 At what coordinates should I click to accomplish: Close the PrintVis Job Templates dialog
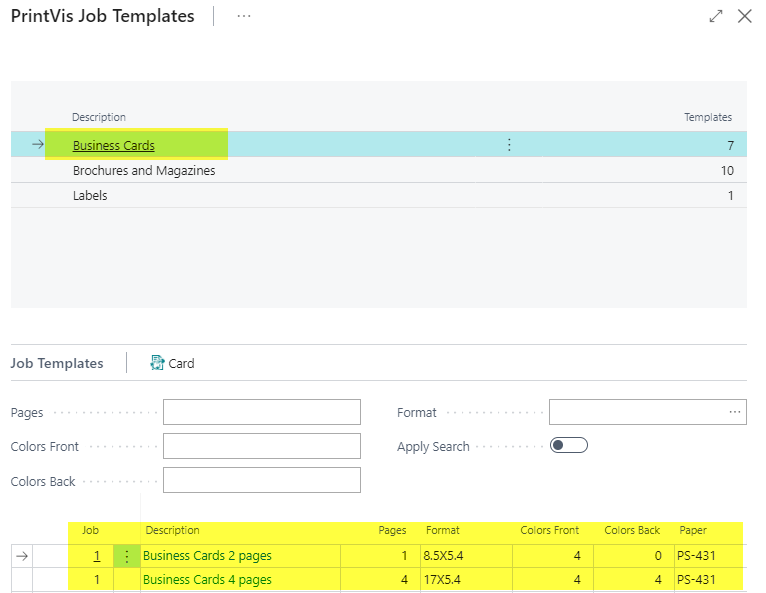745,16
